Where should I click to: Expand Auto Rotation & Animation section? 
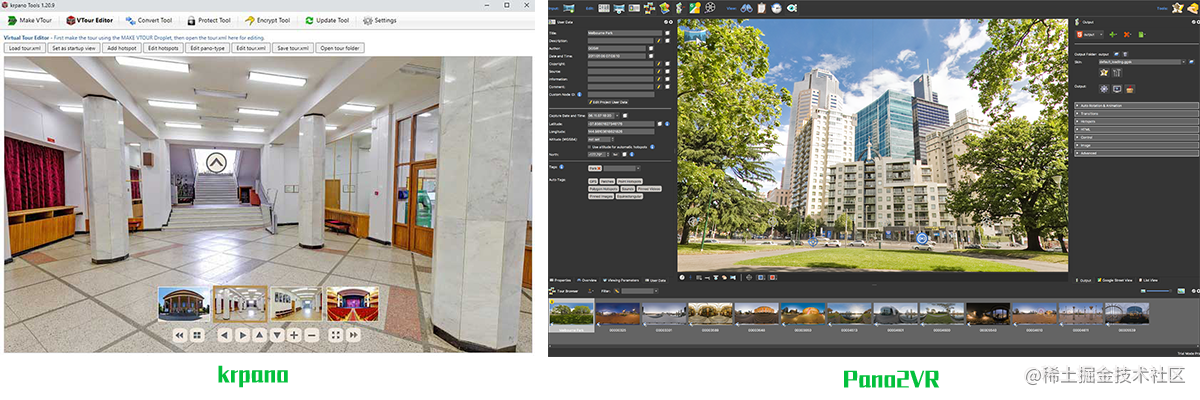coord(1136,105)
